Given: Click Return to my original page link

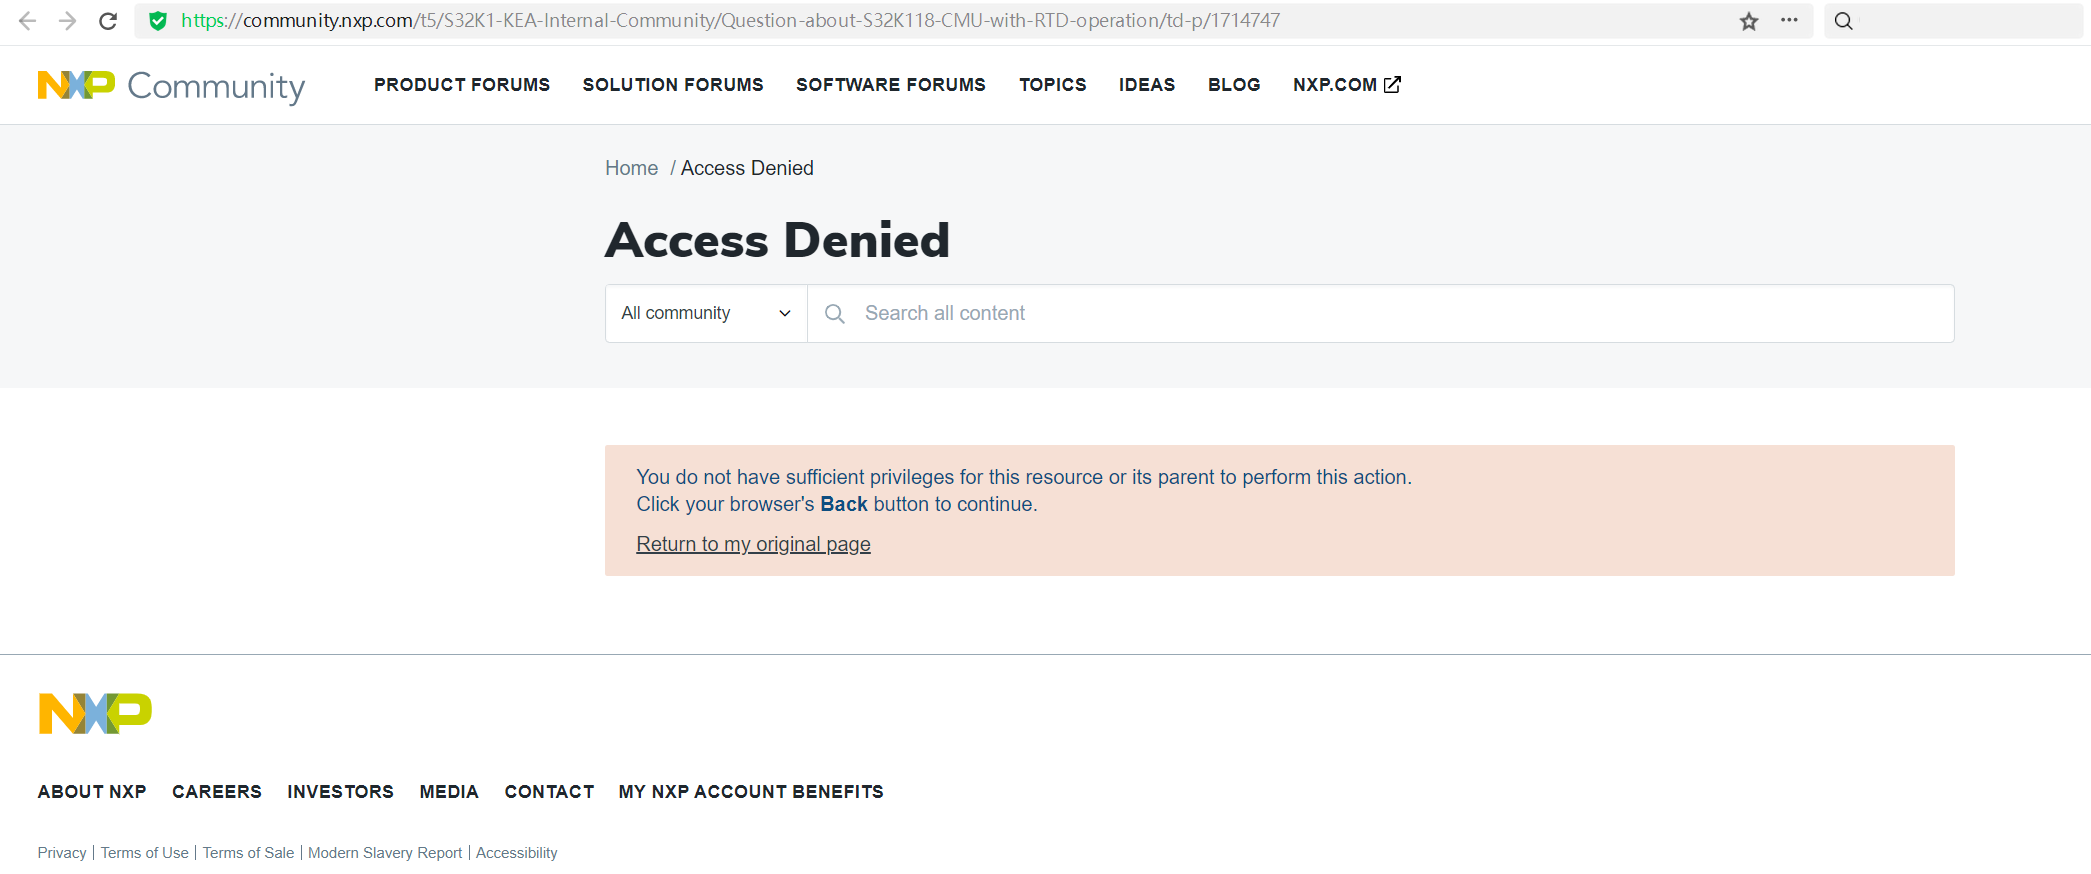Looking at the screenshot, I should (x=753, y=544).
